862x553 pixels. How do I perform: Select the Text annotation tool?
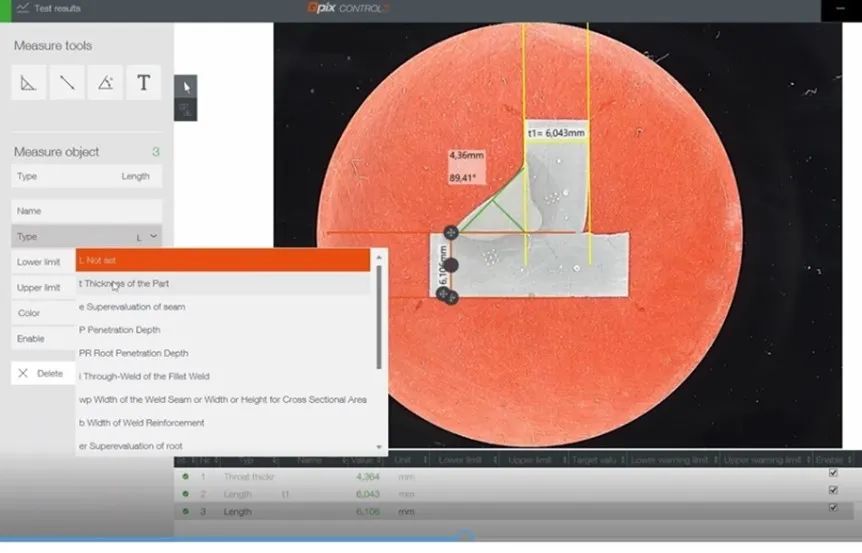point(143,83)
